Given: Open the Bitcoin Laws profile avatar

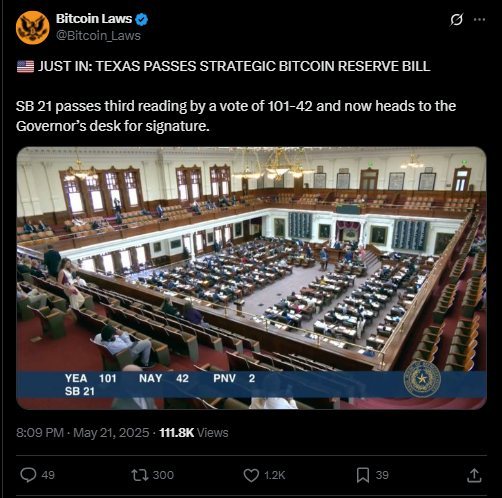Looking at the screenshot, I should tap(32, 27).
